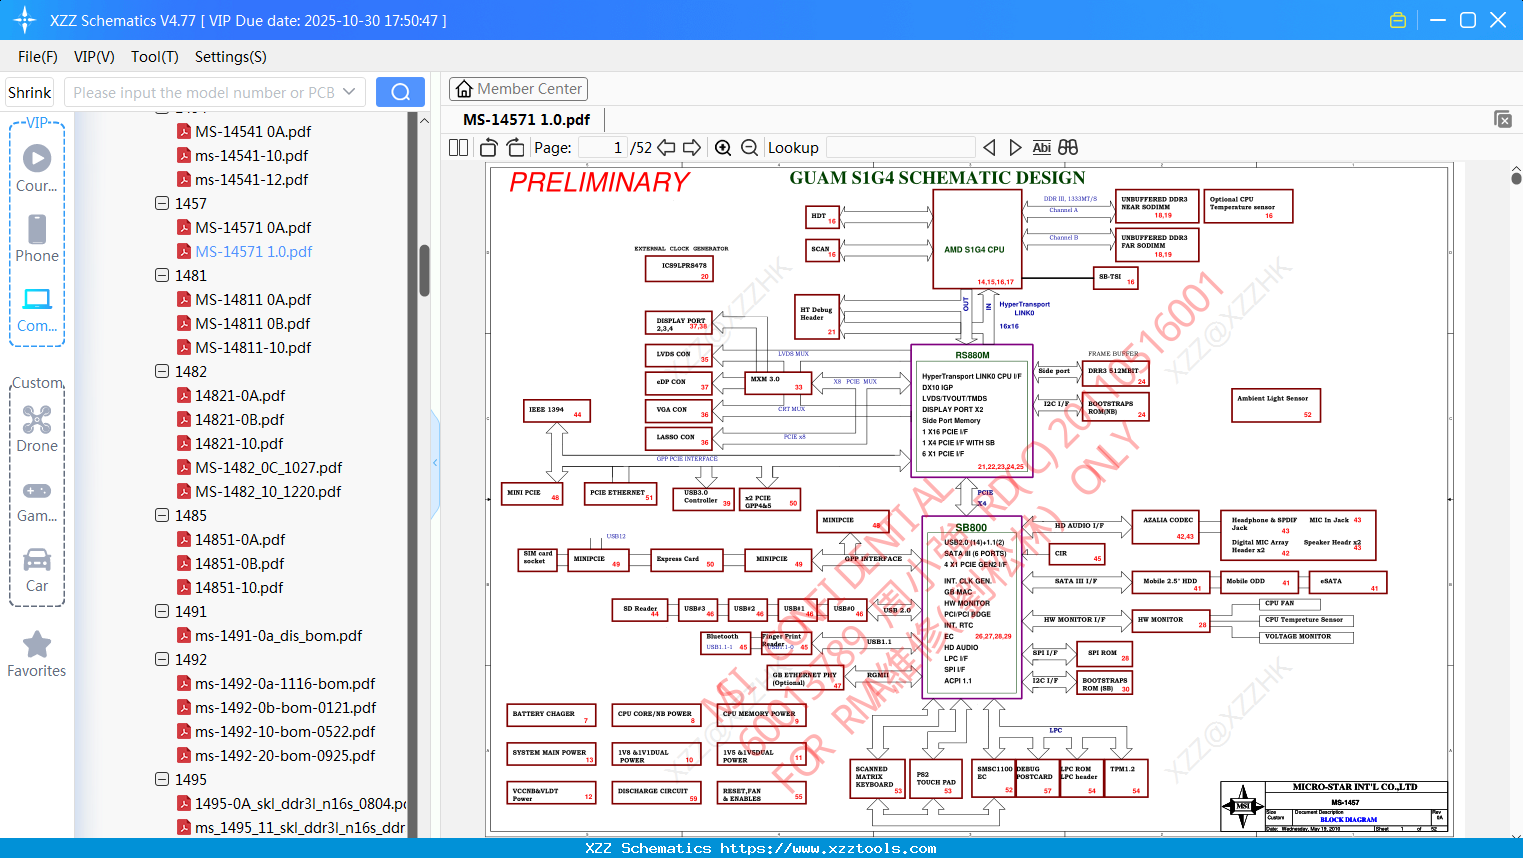
Task: Open the Car sidebar category
Action: tap(37, 569)
